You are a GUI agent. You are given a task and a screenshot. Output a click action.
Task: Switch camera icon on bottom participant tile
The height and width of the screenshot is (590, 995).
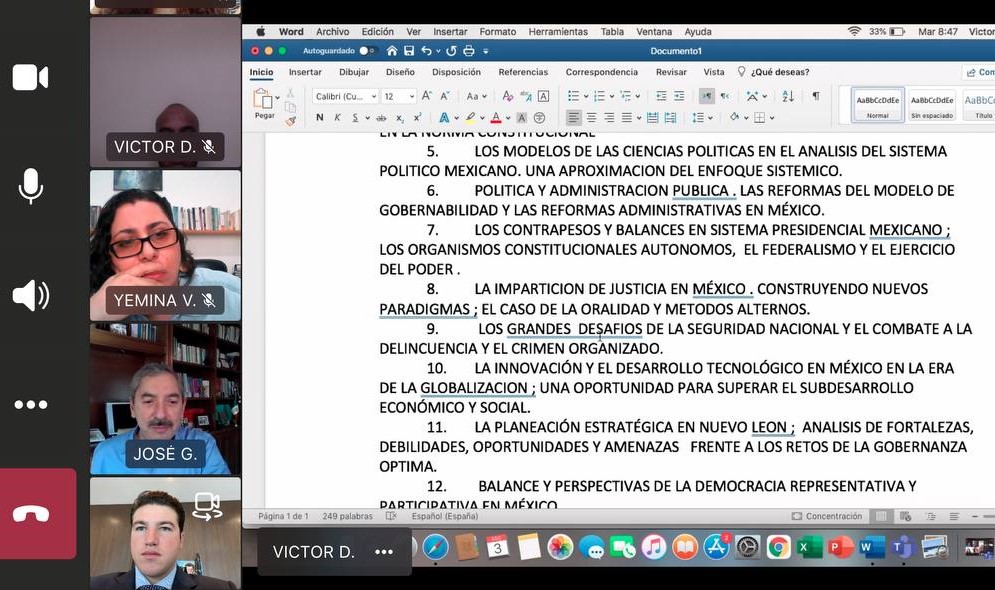208,506
